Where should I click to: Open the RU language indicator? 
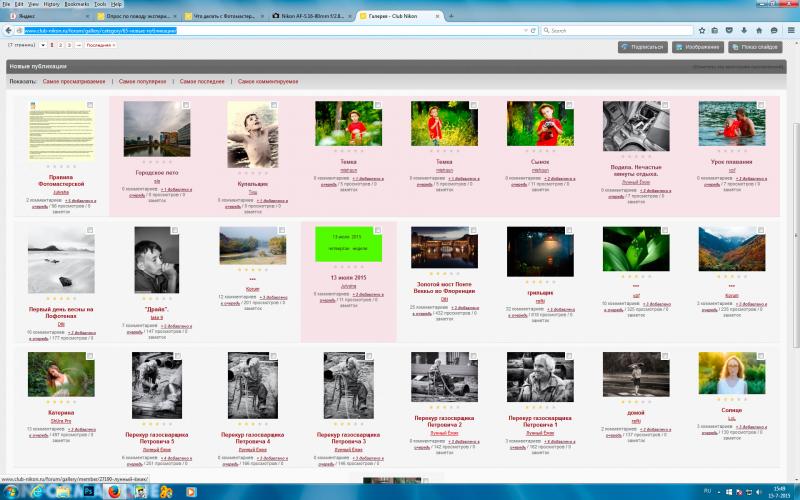707,491
